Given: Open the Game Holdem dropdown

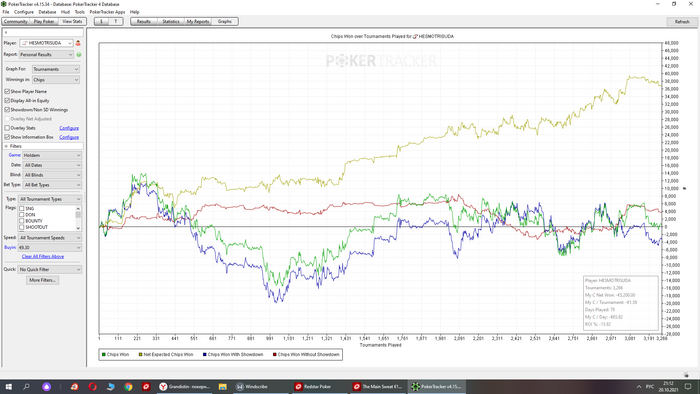Looking at the screenshot, I should pyautogui.click(x=52, y=155).
